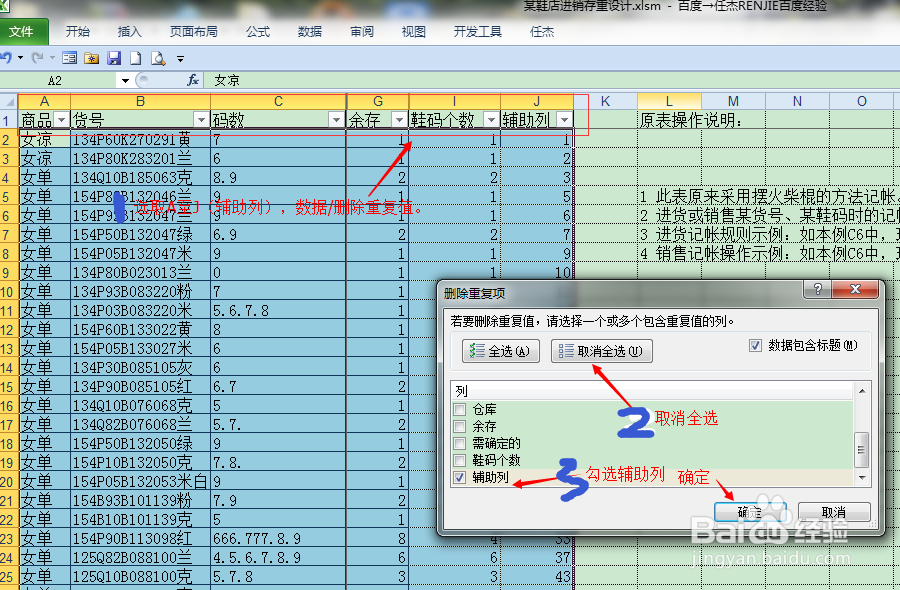Viewport: 900px width, 590px height.
Task: Select column header K
Action: (x=605, y=102)
